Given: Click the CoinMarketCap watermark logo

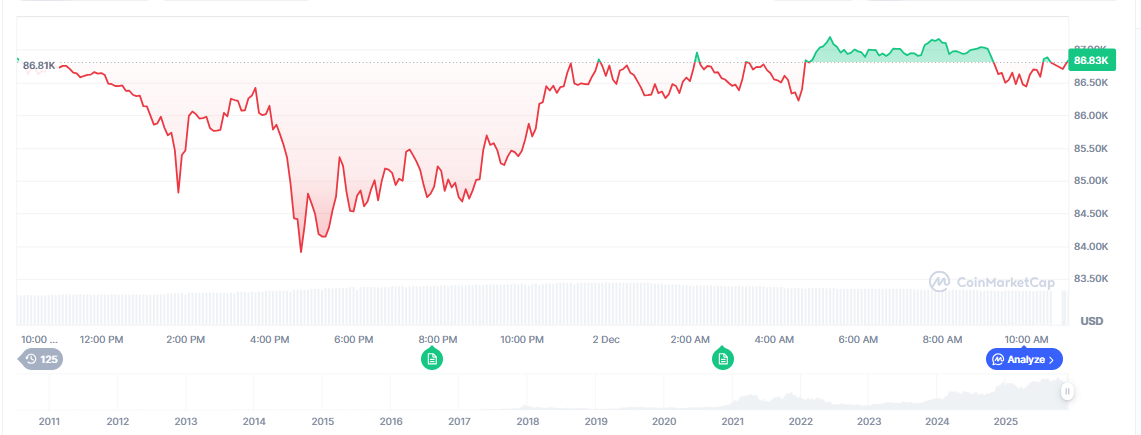Looking at the screenshot, I should pyautogui.click(x=991, y=283).
